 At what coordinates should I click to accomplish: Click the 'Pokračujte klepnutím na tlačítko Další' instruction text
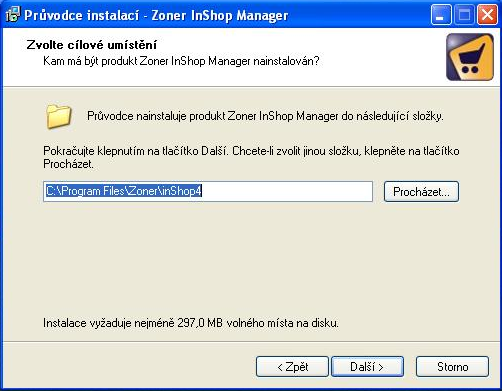click(251, 157)
